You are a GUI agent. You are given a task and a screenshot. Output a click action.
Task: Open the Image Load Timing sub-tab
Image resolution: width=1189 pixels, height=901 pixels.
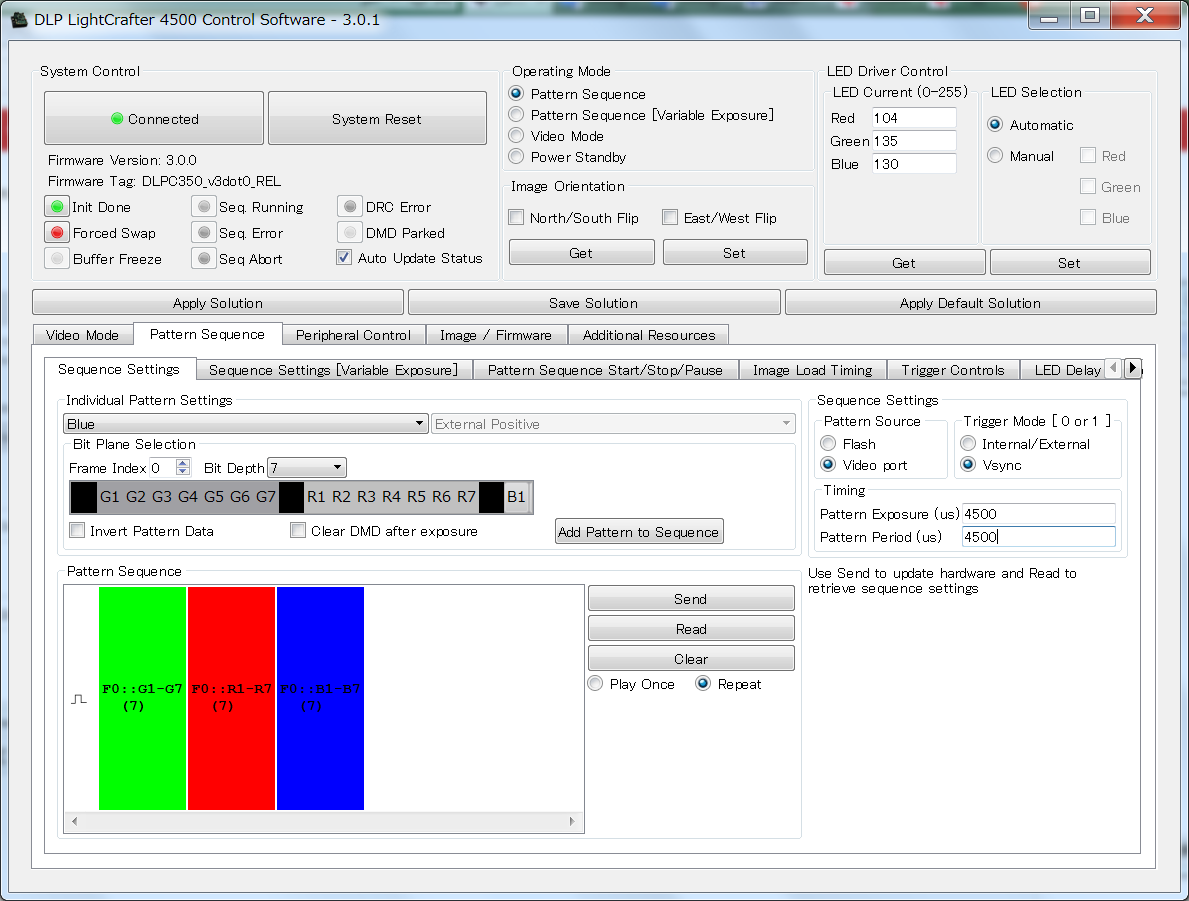[x=813, y=369]
